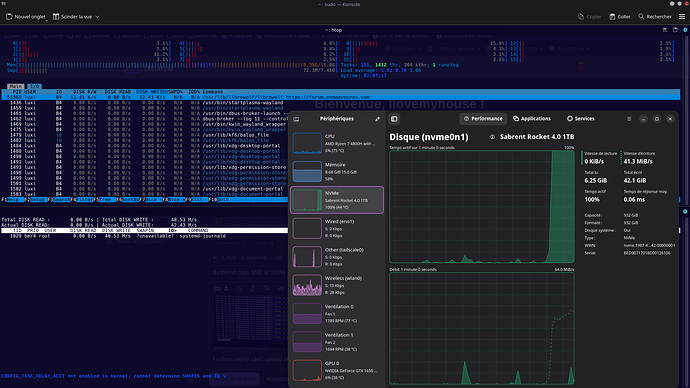Click Scinder la vue split view button
This screenshot has width=690, height=388.
72,17
